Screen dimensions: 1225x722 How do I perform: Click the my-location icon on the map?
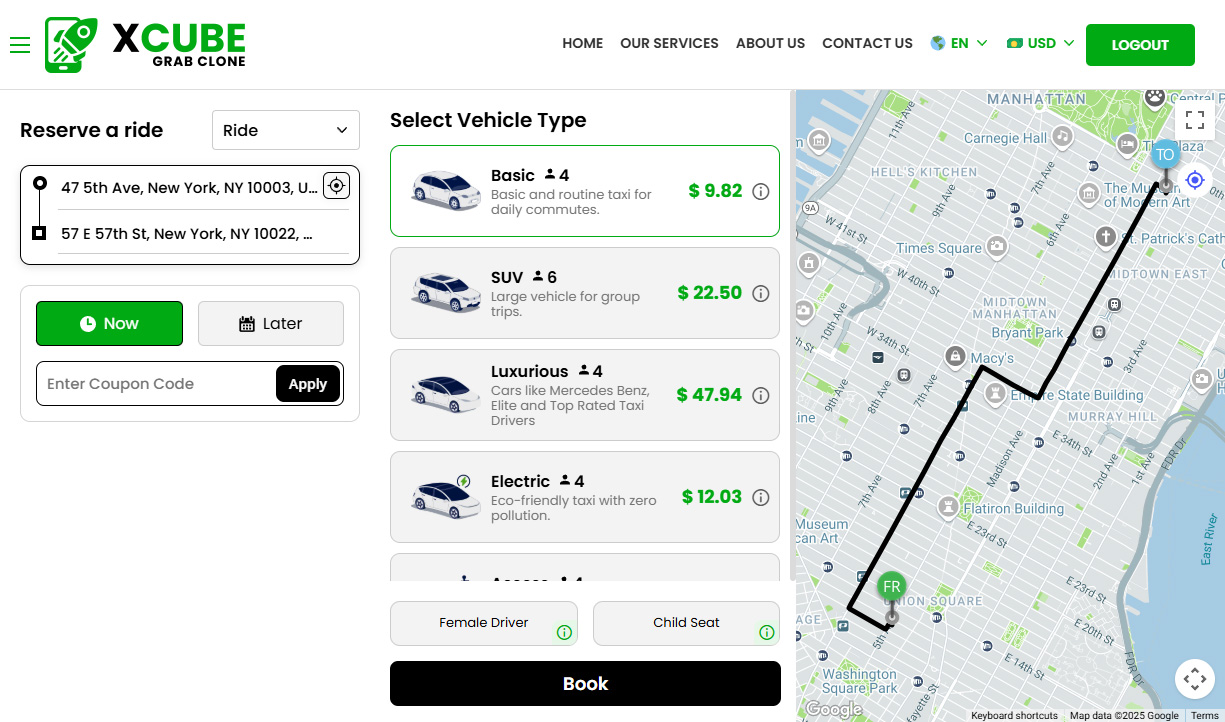tap(1195, 179)
